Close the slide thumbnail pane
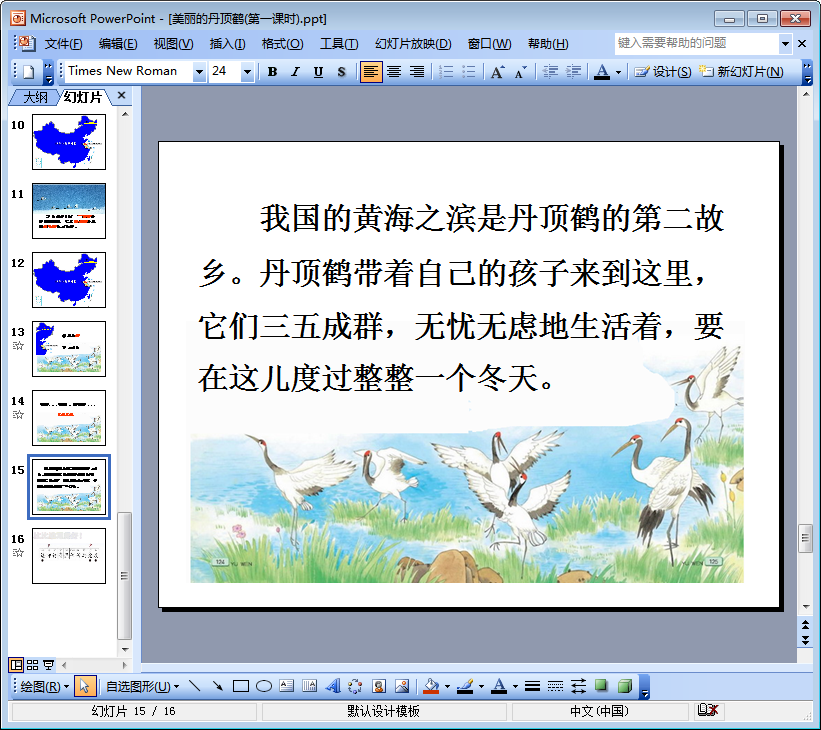 coord(121,95)
